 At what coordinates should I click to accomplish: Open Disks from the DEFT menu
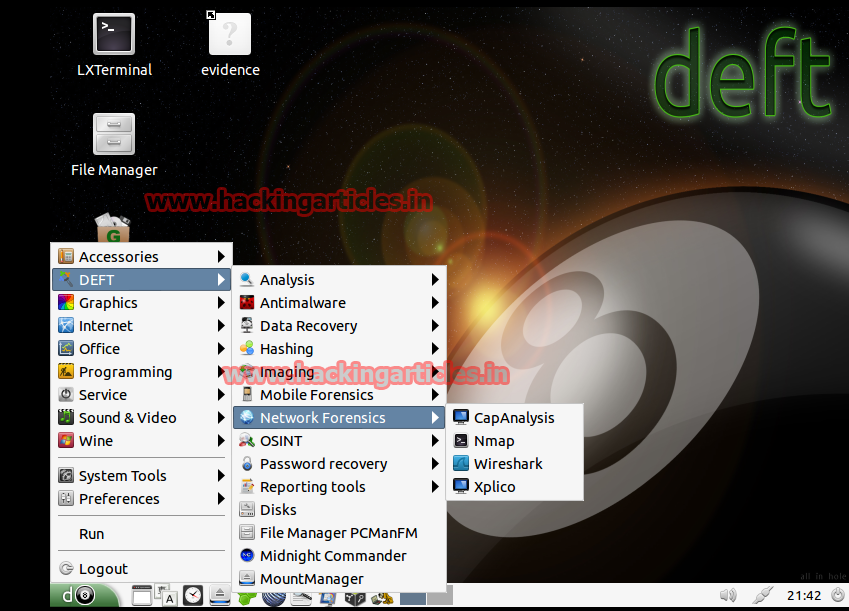coord(339,510)
